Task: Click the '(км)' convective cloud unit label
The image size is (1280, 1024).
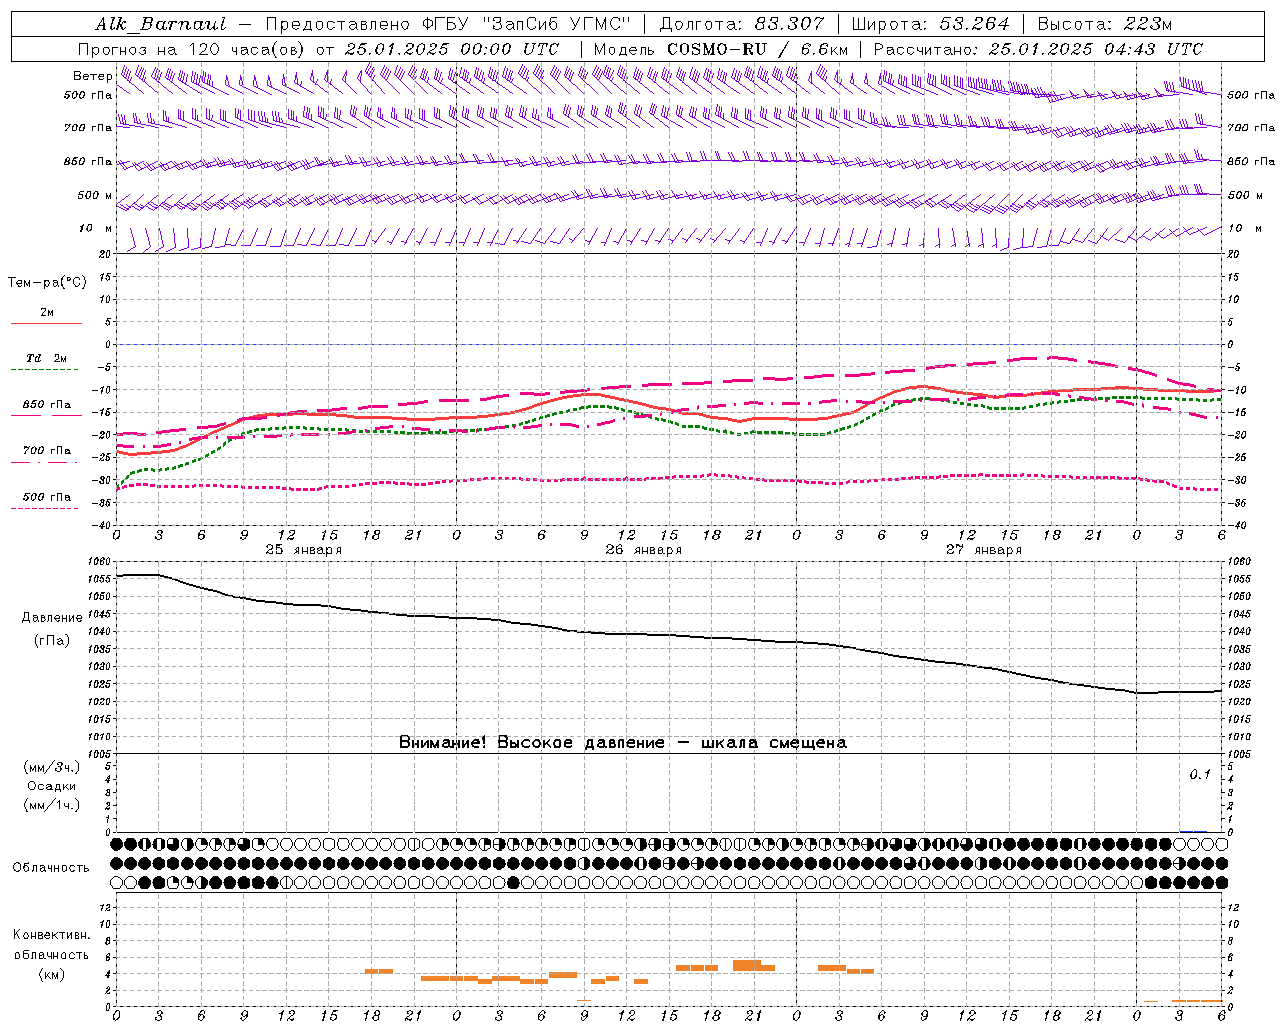Action: (x=51, y=974)
